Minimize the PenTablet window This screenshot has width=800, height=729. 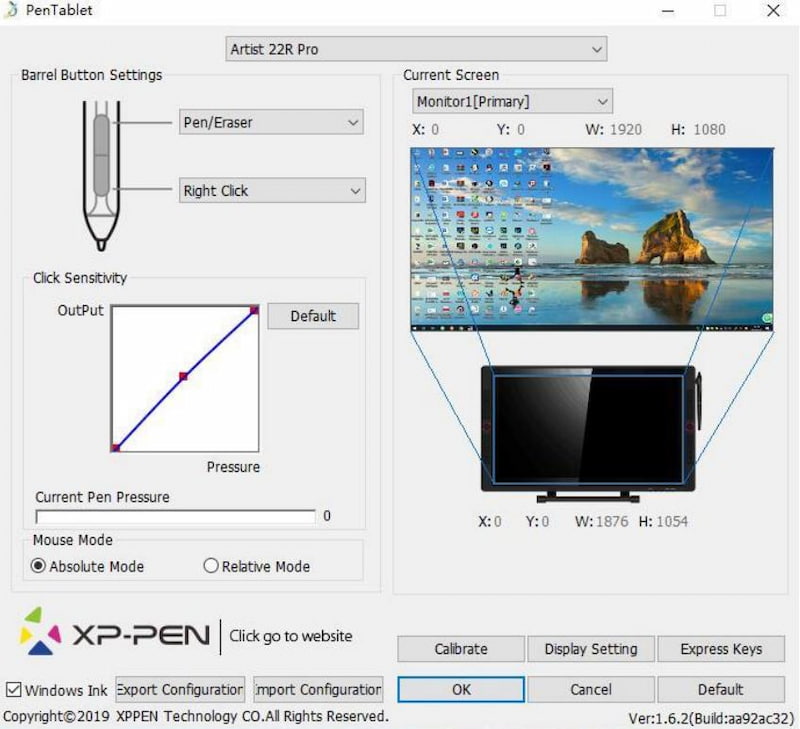coord(668,11)
